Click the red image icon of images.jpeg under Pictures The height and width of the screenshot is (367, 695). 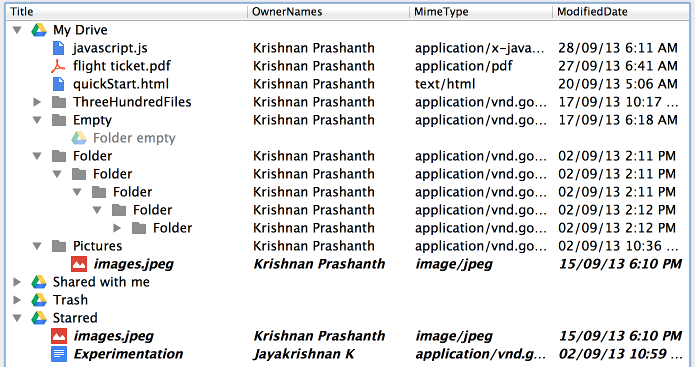[79, 264]
